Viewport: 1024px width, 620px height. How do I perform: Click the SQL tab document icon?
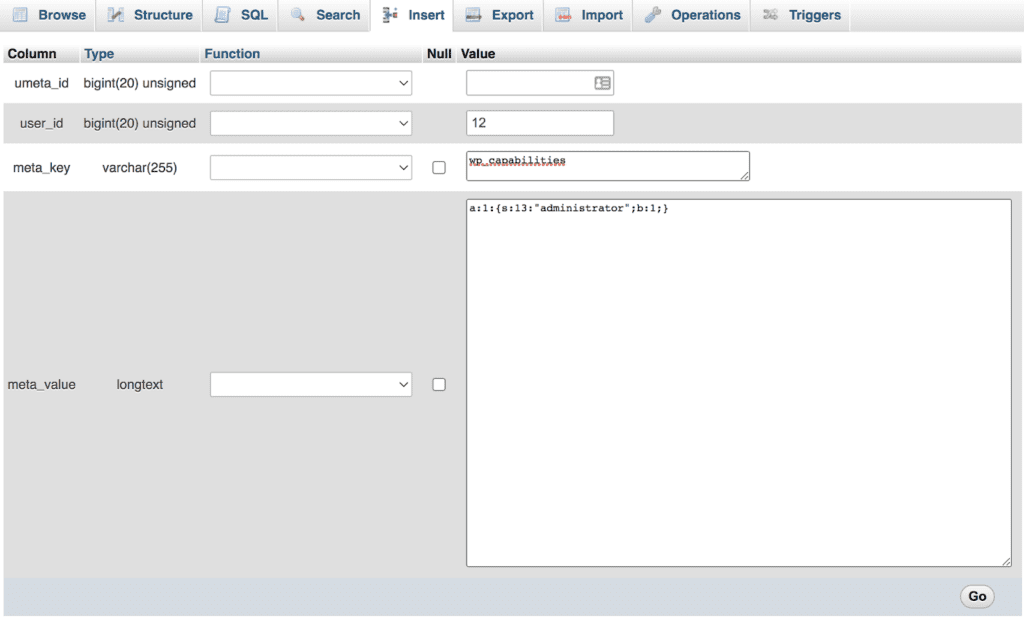pos(222,15)
